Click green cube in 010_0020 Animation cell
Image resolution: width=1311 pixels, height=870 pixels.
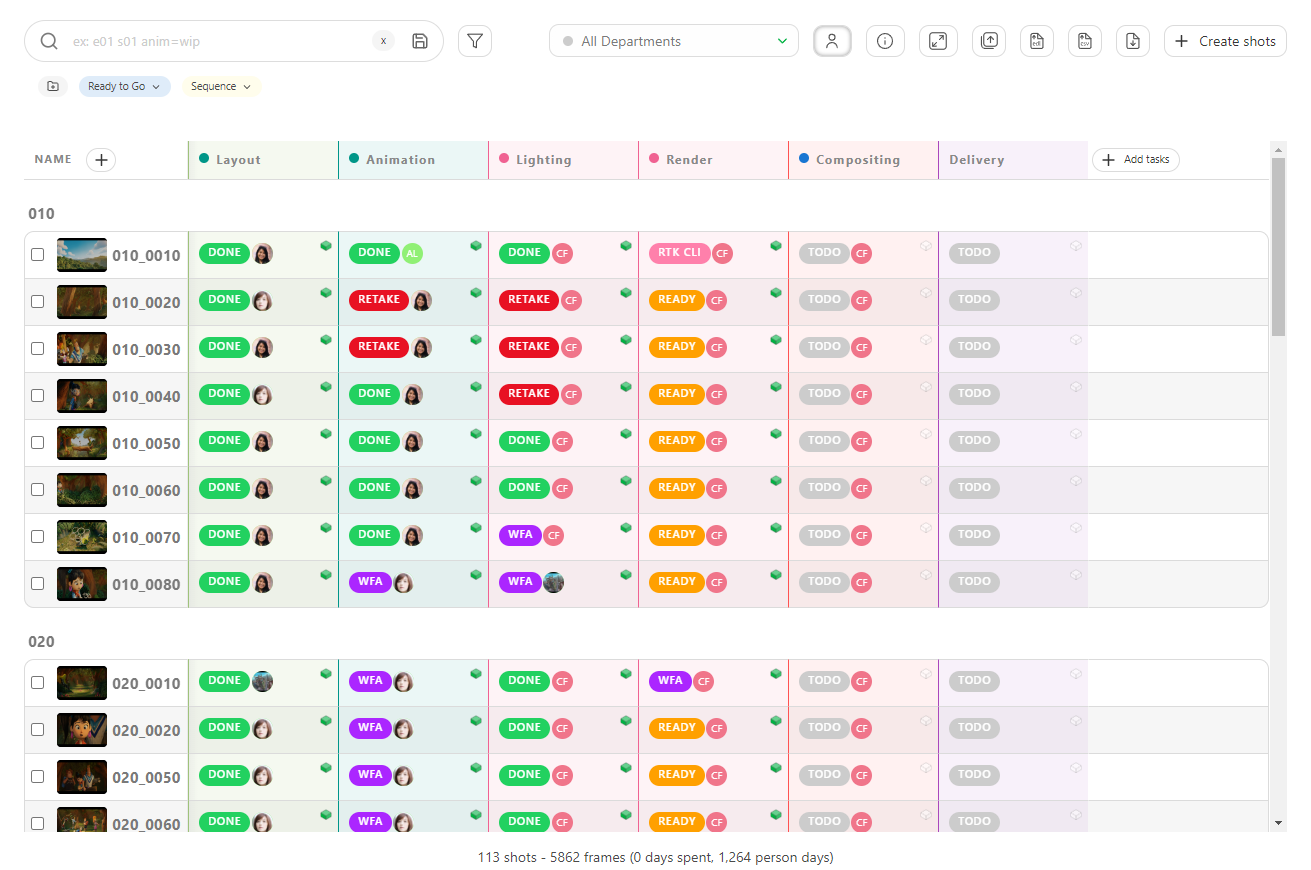click(x=476, y=292)
